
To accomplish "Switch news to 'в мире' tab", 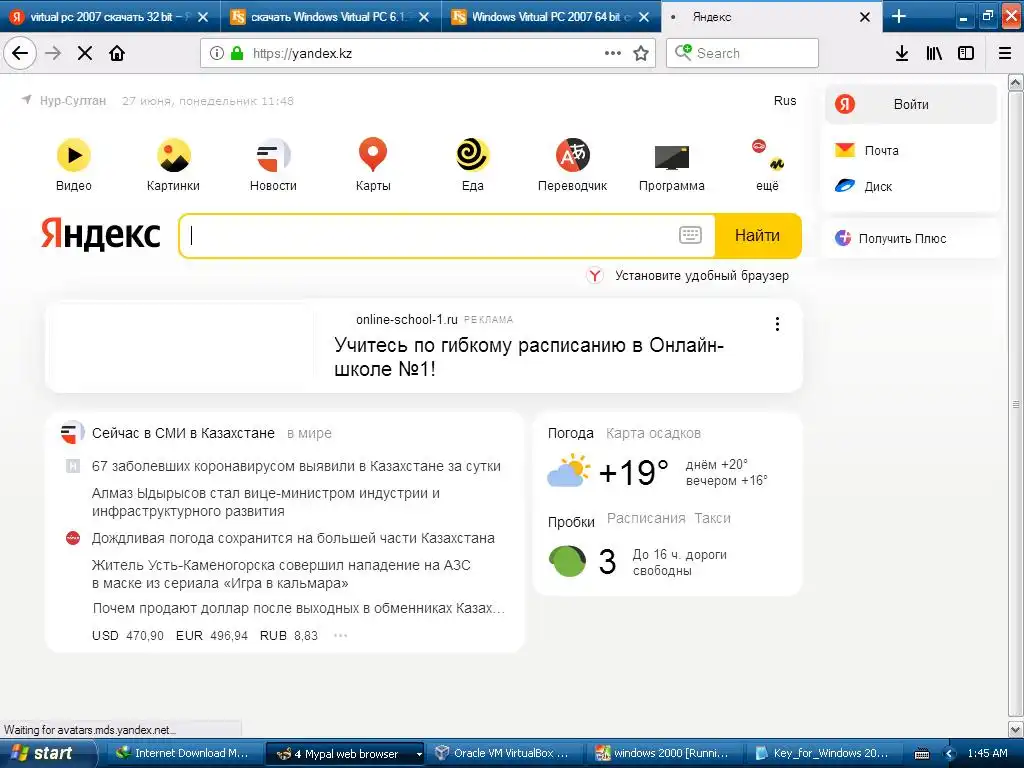I will click(310, 433).
